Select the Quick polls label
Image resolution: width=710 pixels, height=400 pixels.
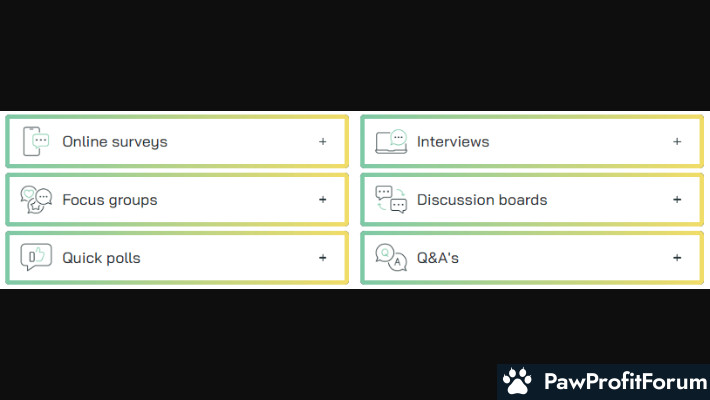[101, 258]
